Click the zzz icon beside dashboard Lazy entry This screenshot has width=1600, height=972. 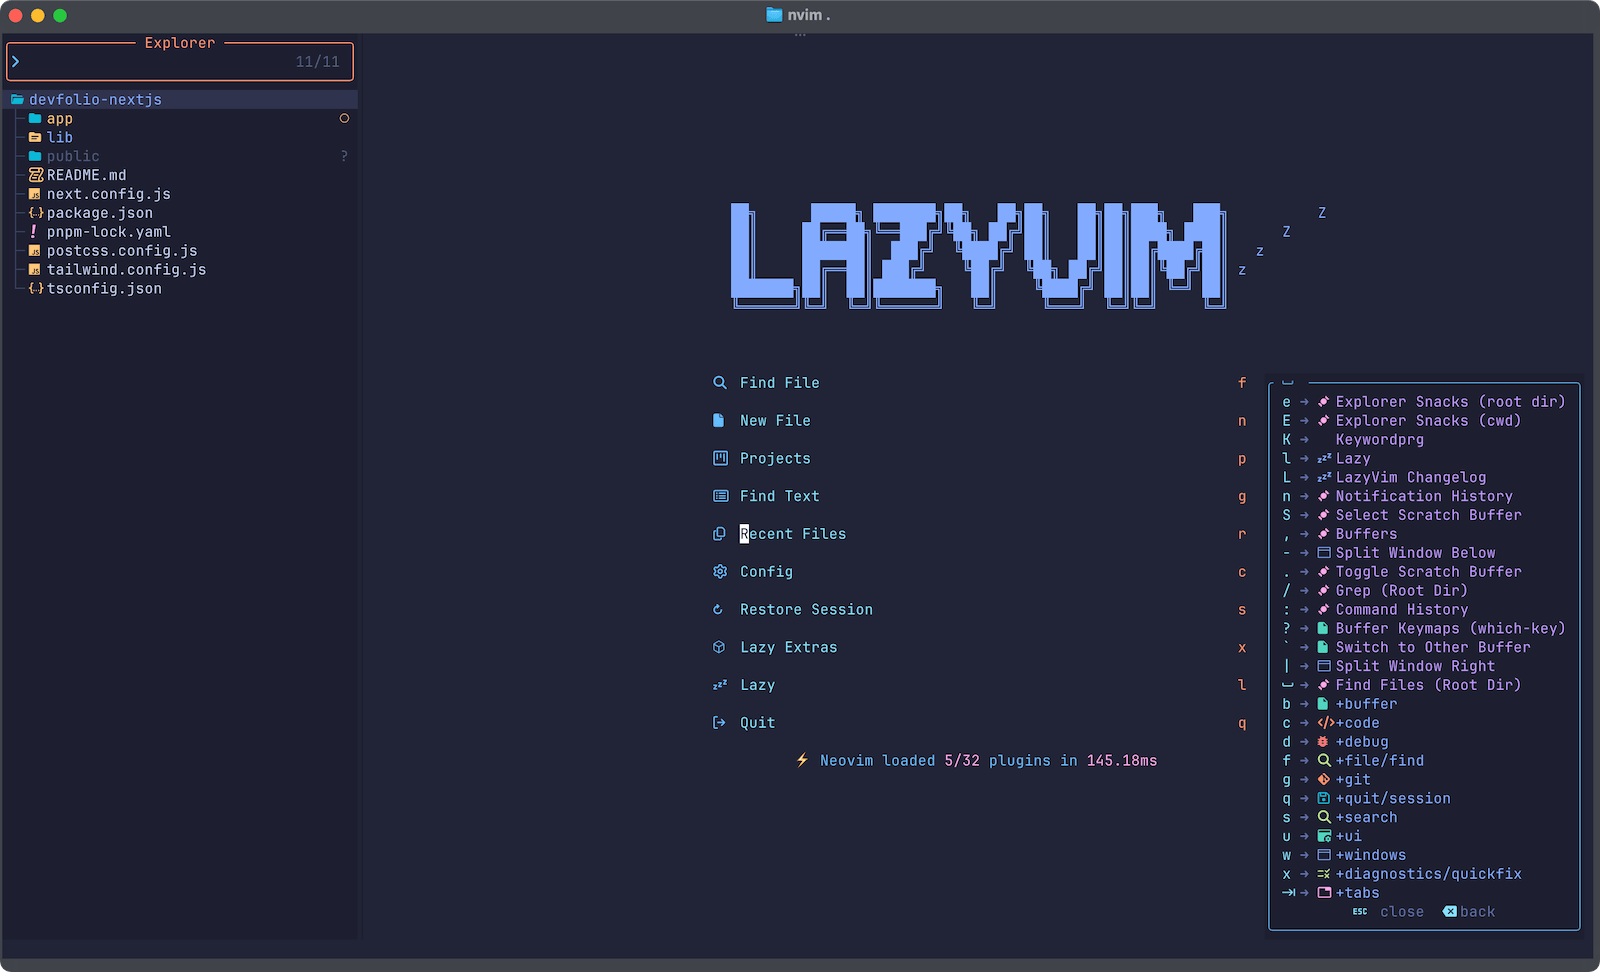[x=719, y=685]
